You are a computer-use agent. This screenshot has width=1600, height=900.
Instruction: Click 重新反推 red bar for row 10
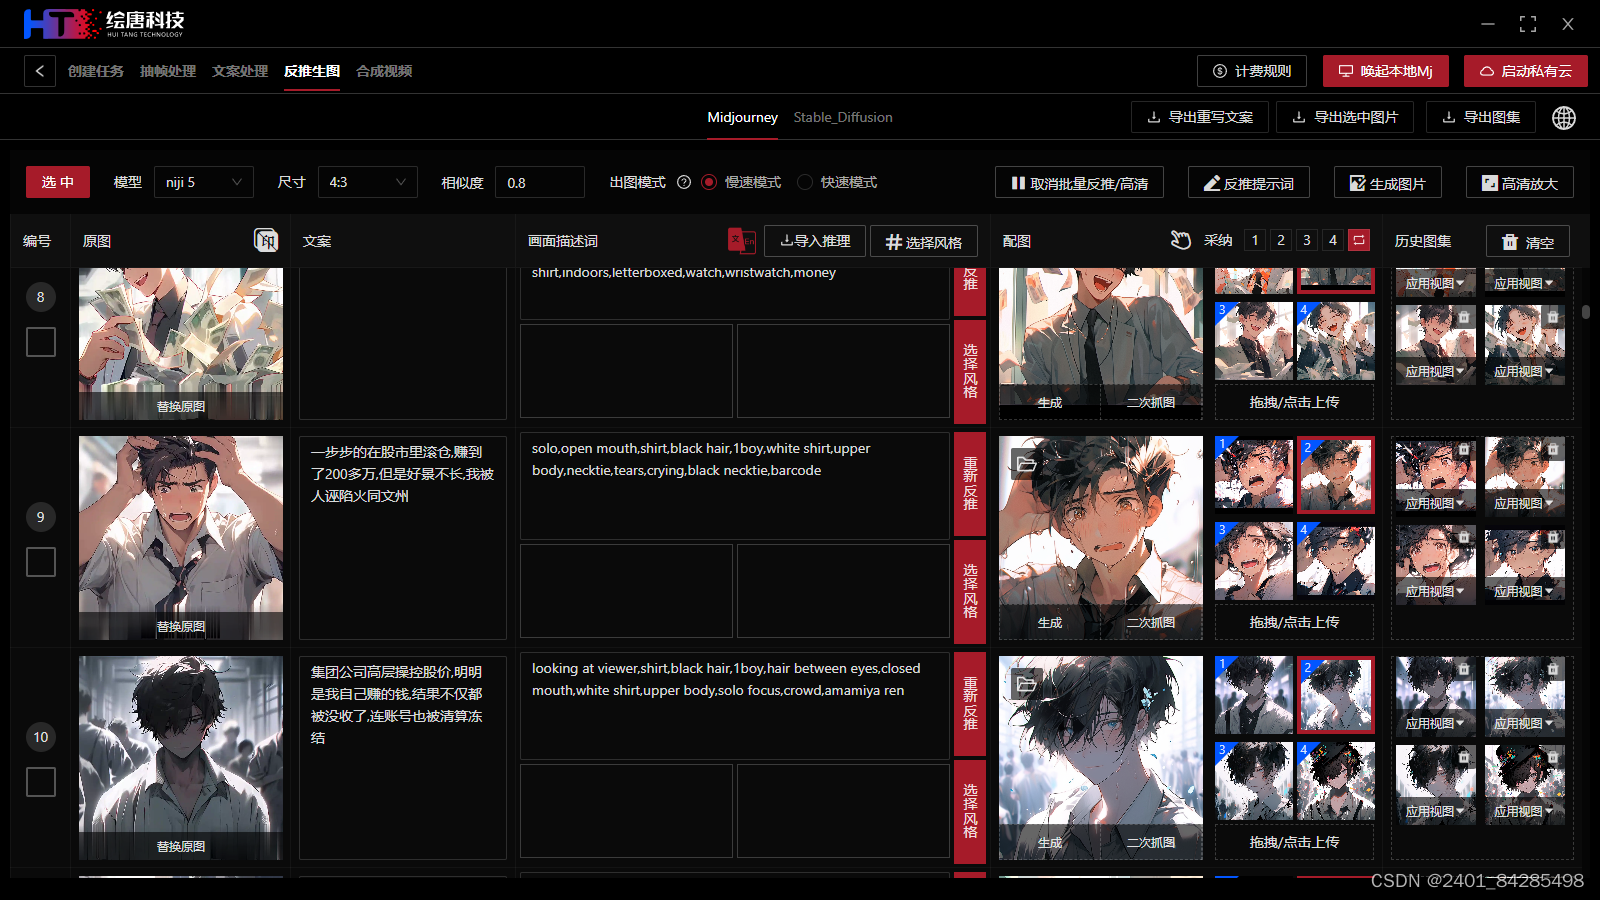970,704
